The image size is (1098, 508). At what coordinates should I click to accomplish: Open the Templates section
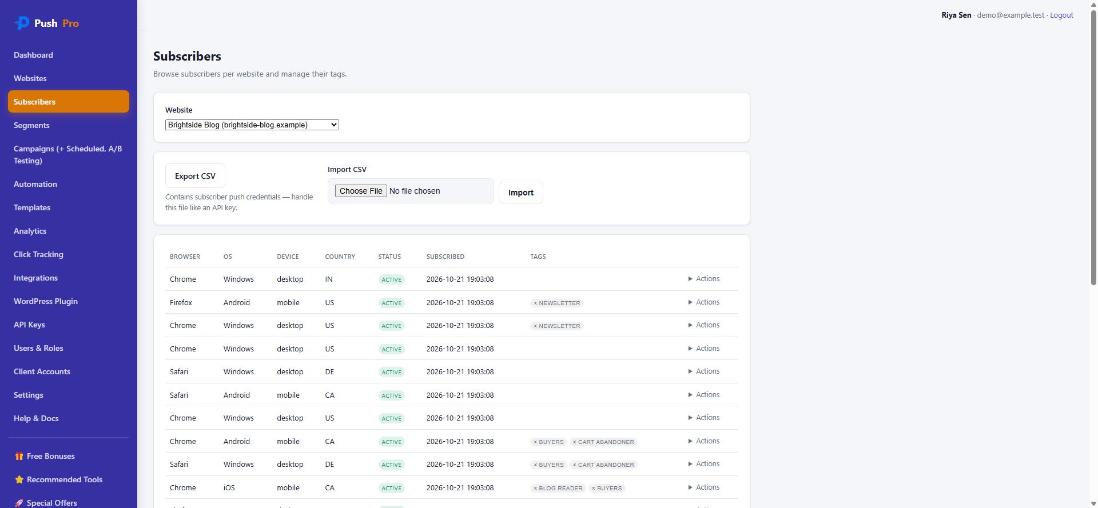pos(69,207)
